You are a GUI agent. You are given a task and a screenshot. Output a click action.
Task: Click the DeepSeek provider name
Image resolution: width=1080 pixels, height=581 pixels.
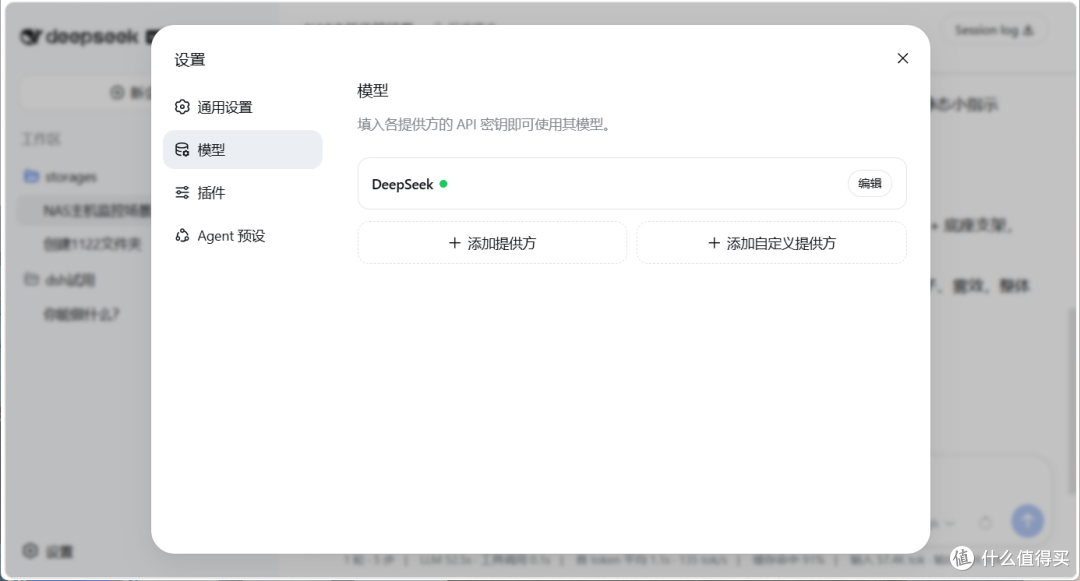[x=402, y=184]
